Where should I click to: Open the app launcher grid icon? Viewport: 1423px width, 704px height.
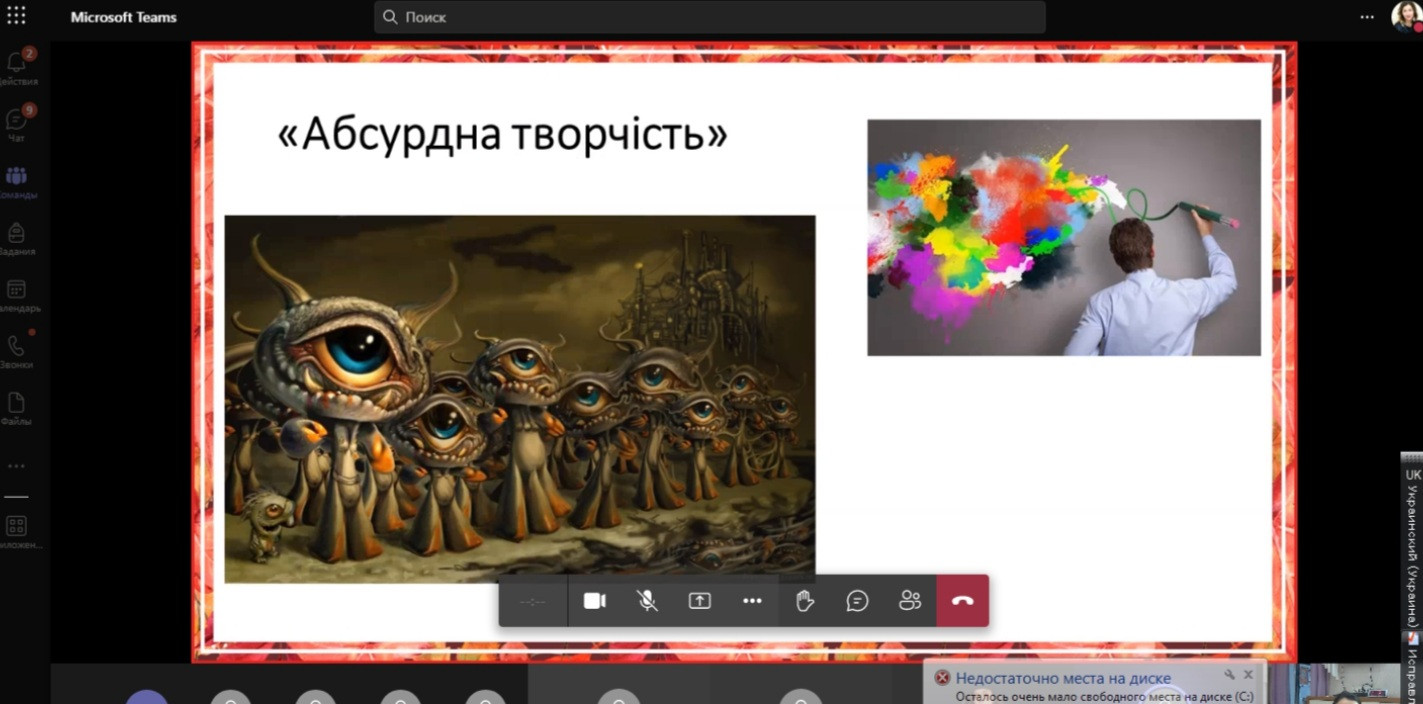click(16, 16)
